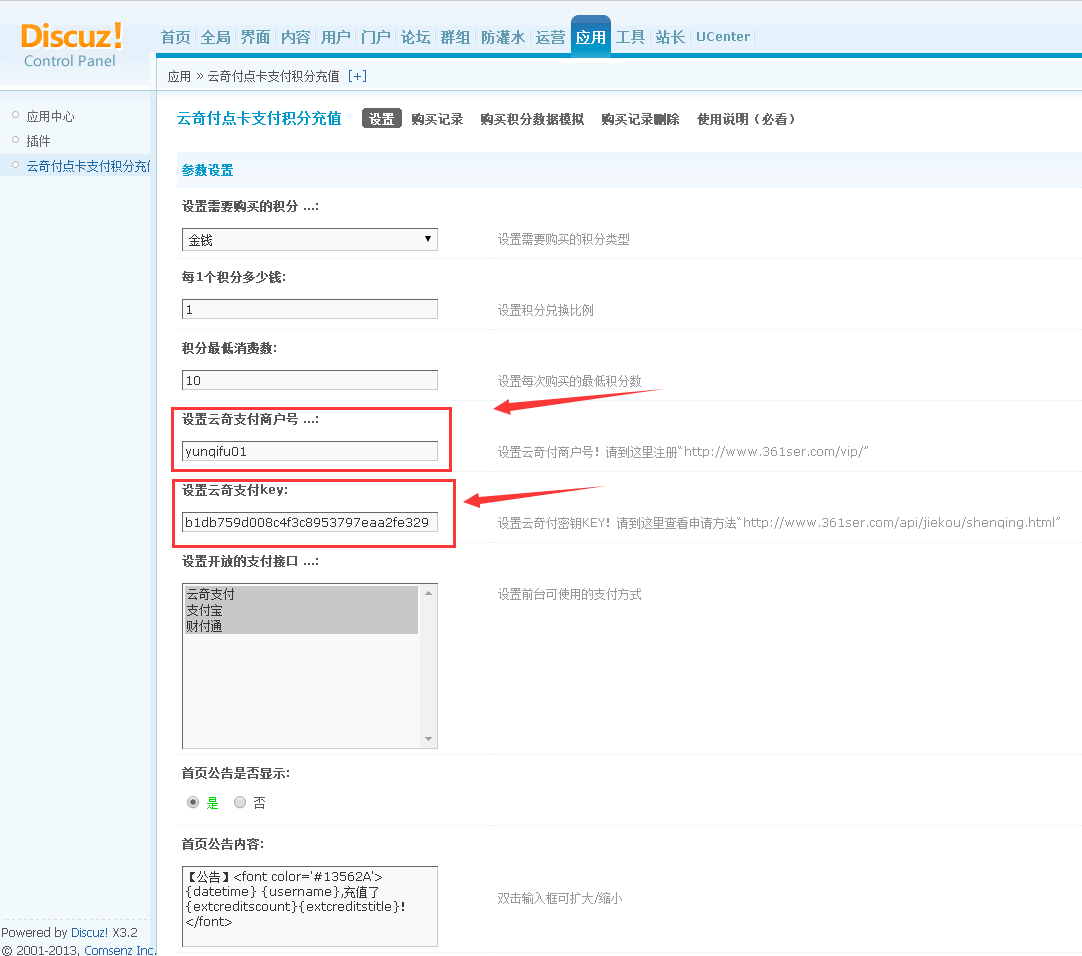The width and height of the screenshot is (1082, 956).
Task: Click the 双击输入框可扩大/缩小 hint text
Action: tap(560, 898)
